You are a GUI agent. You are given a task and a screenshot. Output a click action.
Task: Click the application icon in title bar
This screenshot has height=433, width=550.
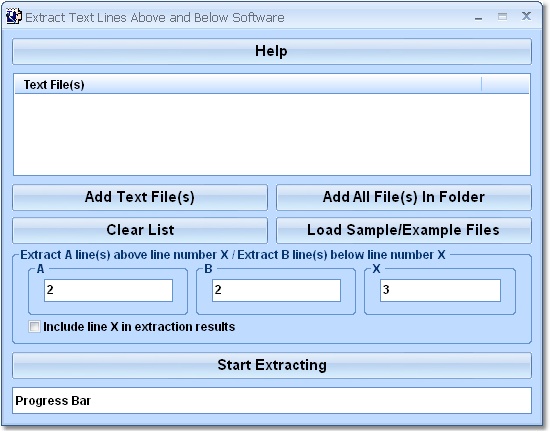pyautogui.click(x=14, y=16)
